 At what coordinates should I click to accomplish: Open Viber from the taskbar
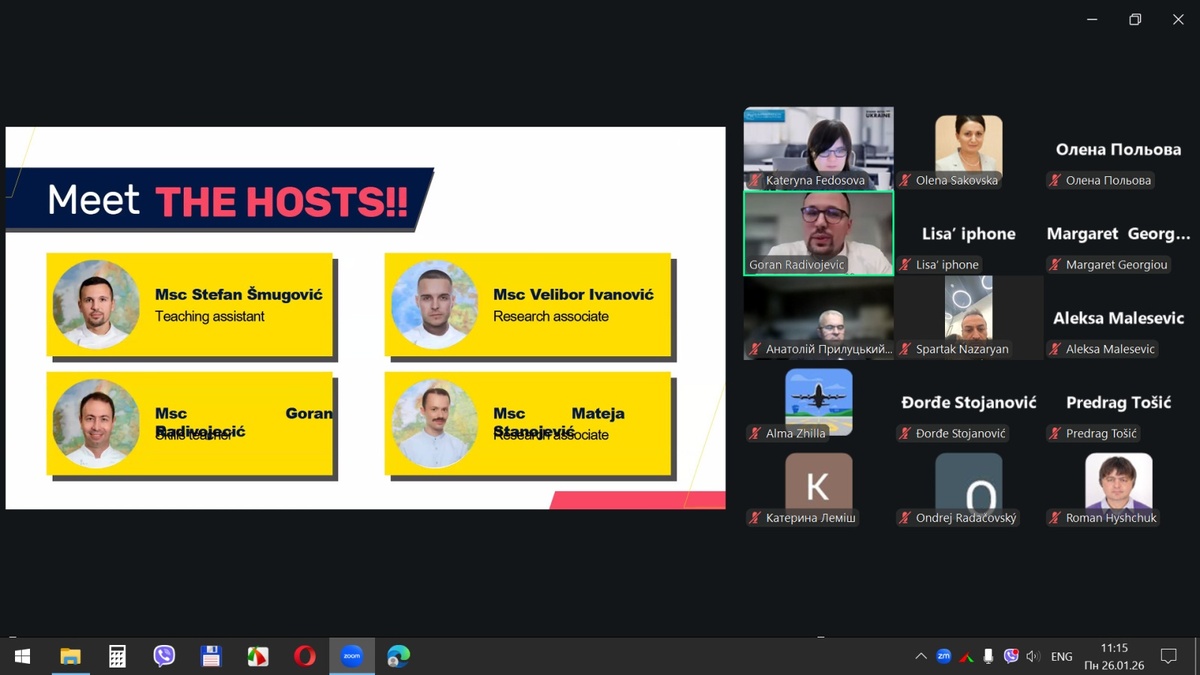[x=164, y=656]
